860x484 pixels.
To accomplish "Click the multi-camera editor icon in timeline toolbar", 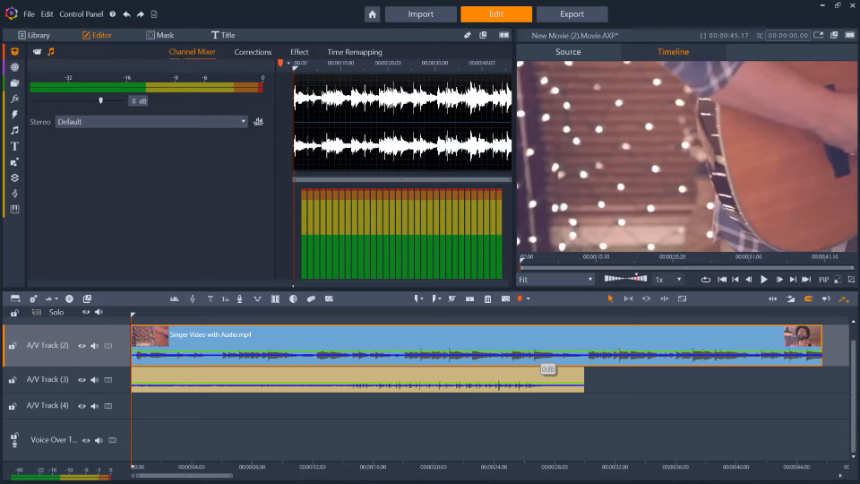I will [x=275, y=299].
